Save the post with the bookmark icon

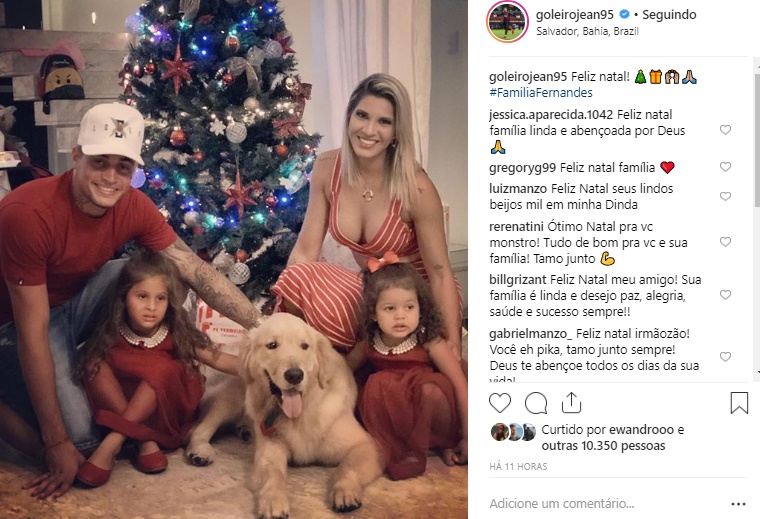pyautogui.click(x=739, y=403)
